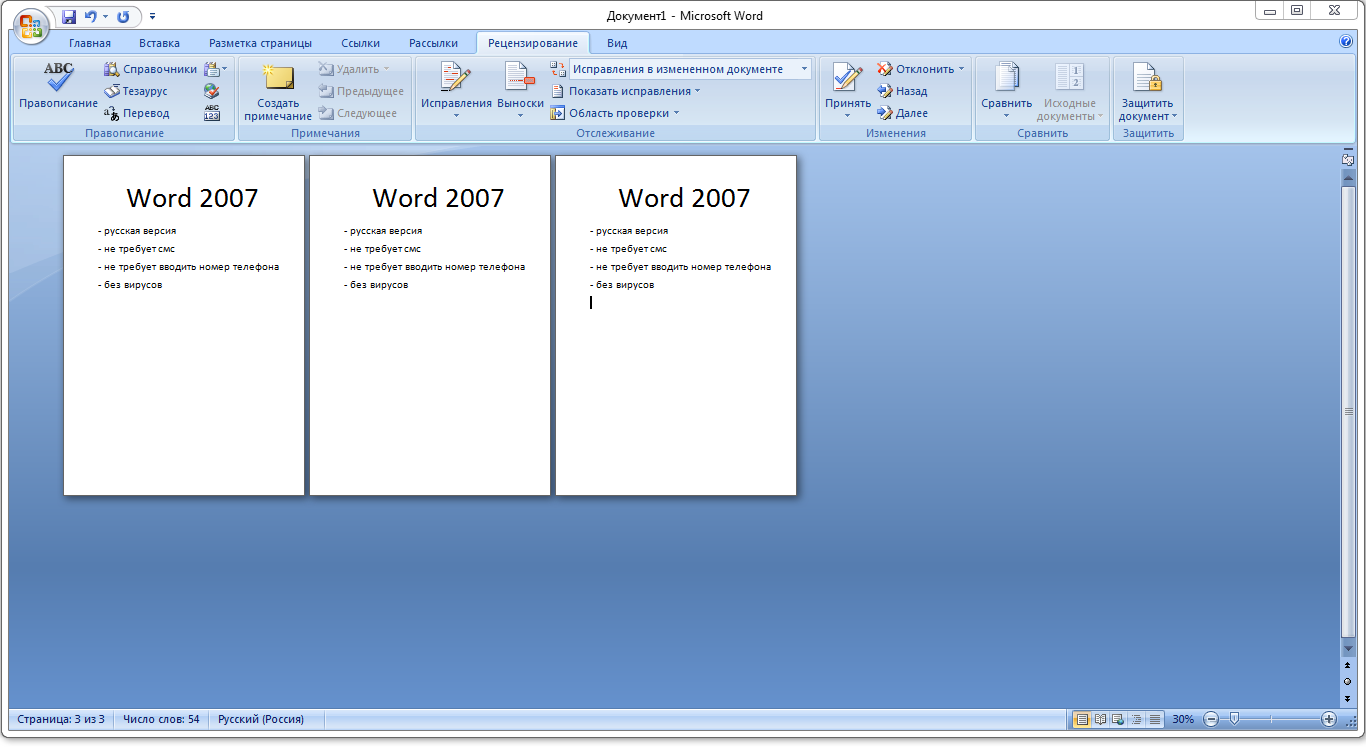This screenshot has width=1366, height=747.
Task: Open Защитить документ protection options
Action: (x=1147, y=90)
